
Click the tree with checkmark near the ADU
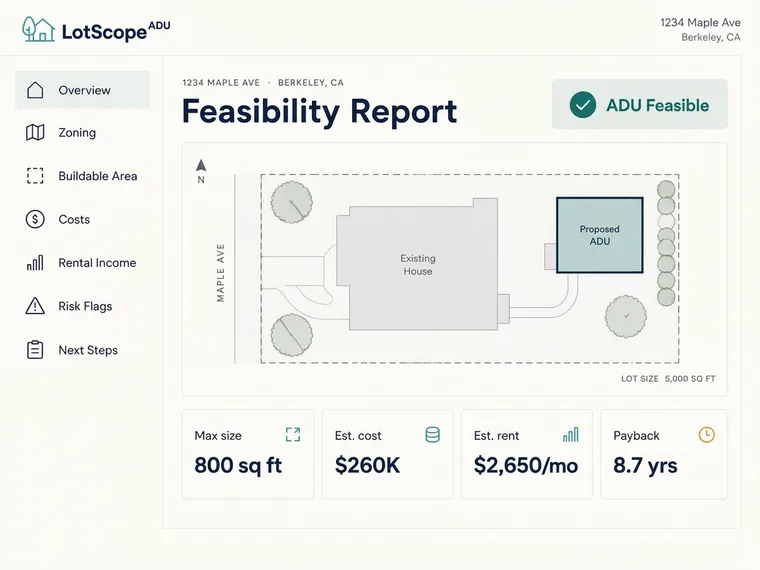pos(626,317)
